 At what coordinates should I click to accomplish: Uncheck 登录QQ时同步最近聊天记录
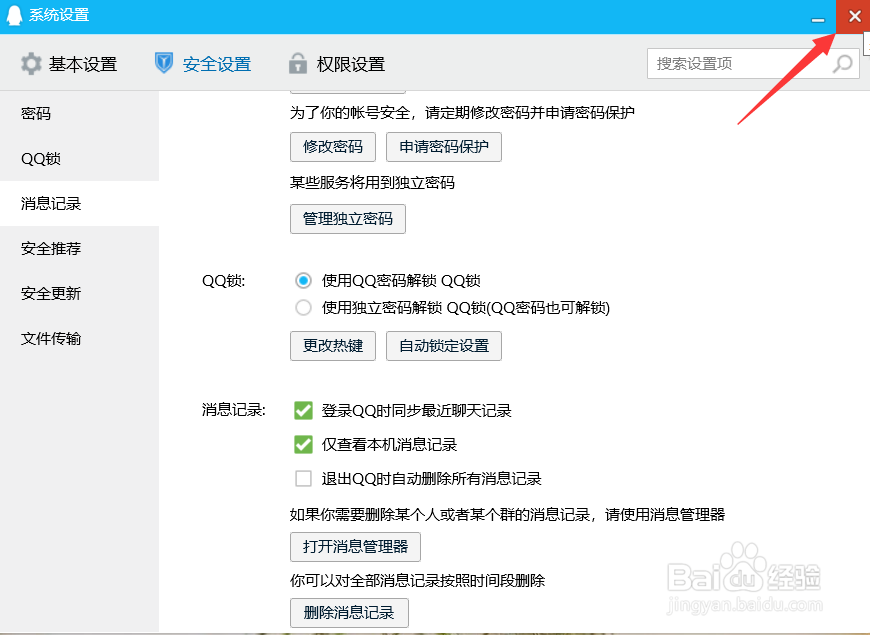click(x=303, y=411)
